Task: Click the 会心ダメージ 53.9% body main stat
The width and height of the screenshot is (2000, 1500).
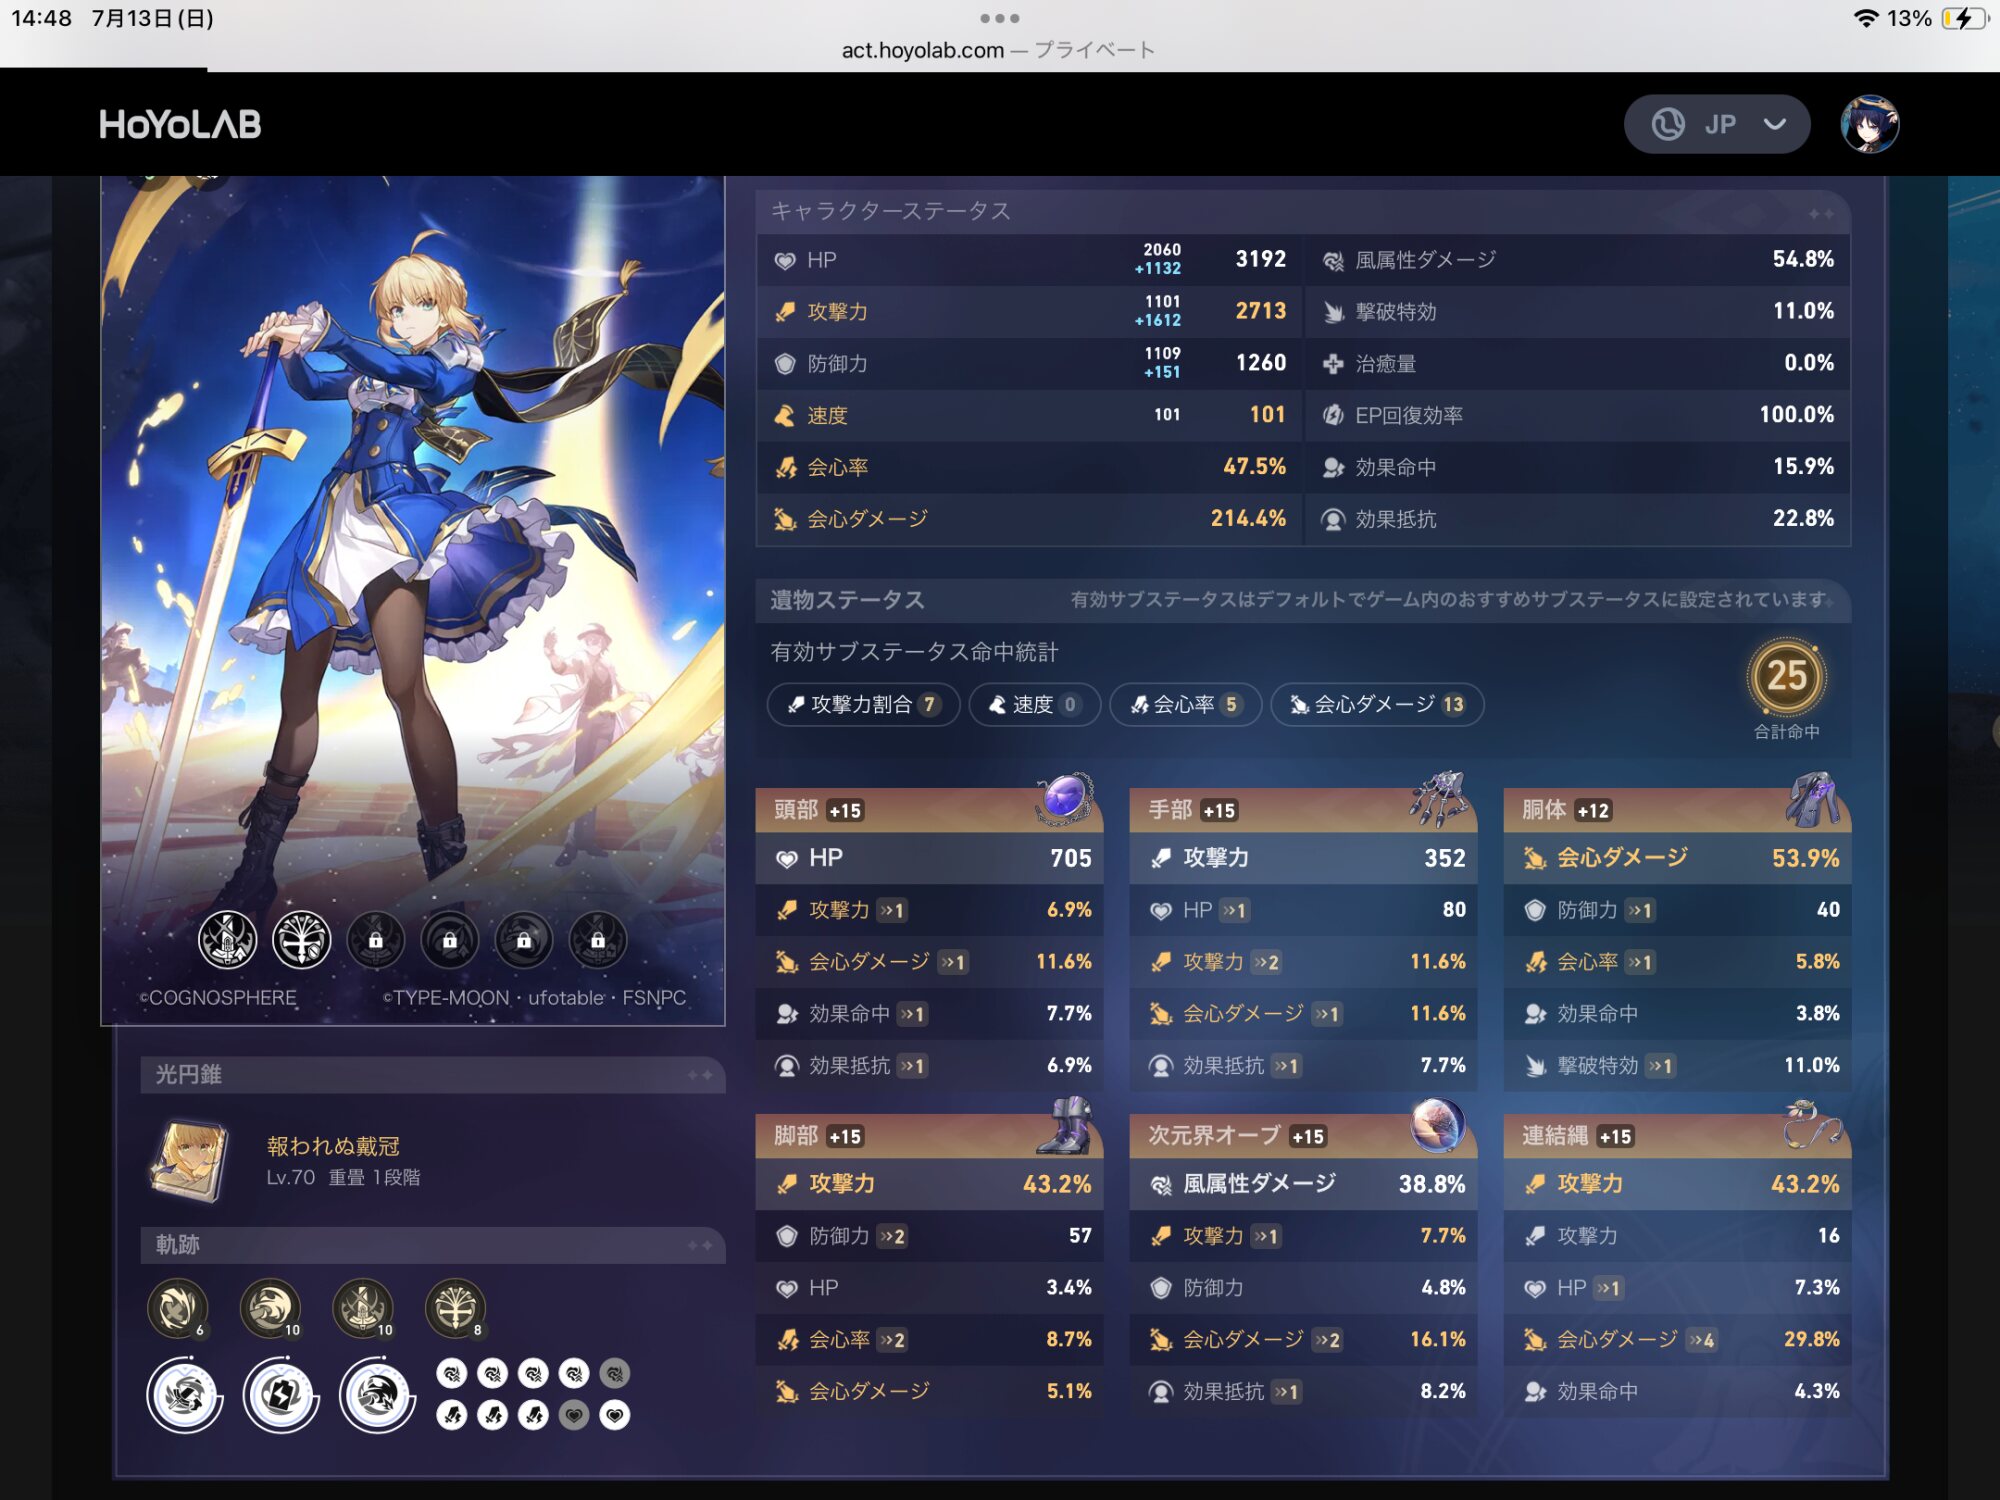Action: [x=1677, y=858]
